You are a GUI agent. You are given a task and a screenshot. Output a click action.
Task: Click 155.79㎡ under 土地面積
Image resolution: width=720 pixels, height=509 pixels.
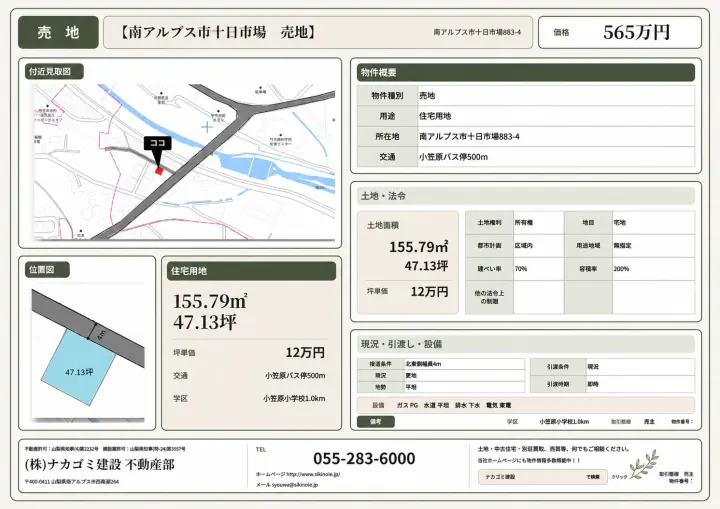(x=418, y=247)
